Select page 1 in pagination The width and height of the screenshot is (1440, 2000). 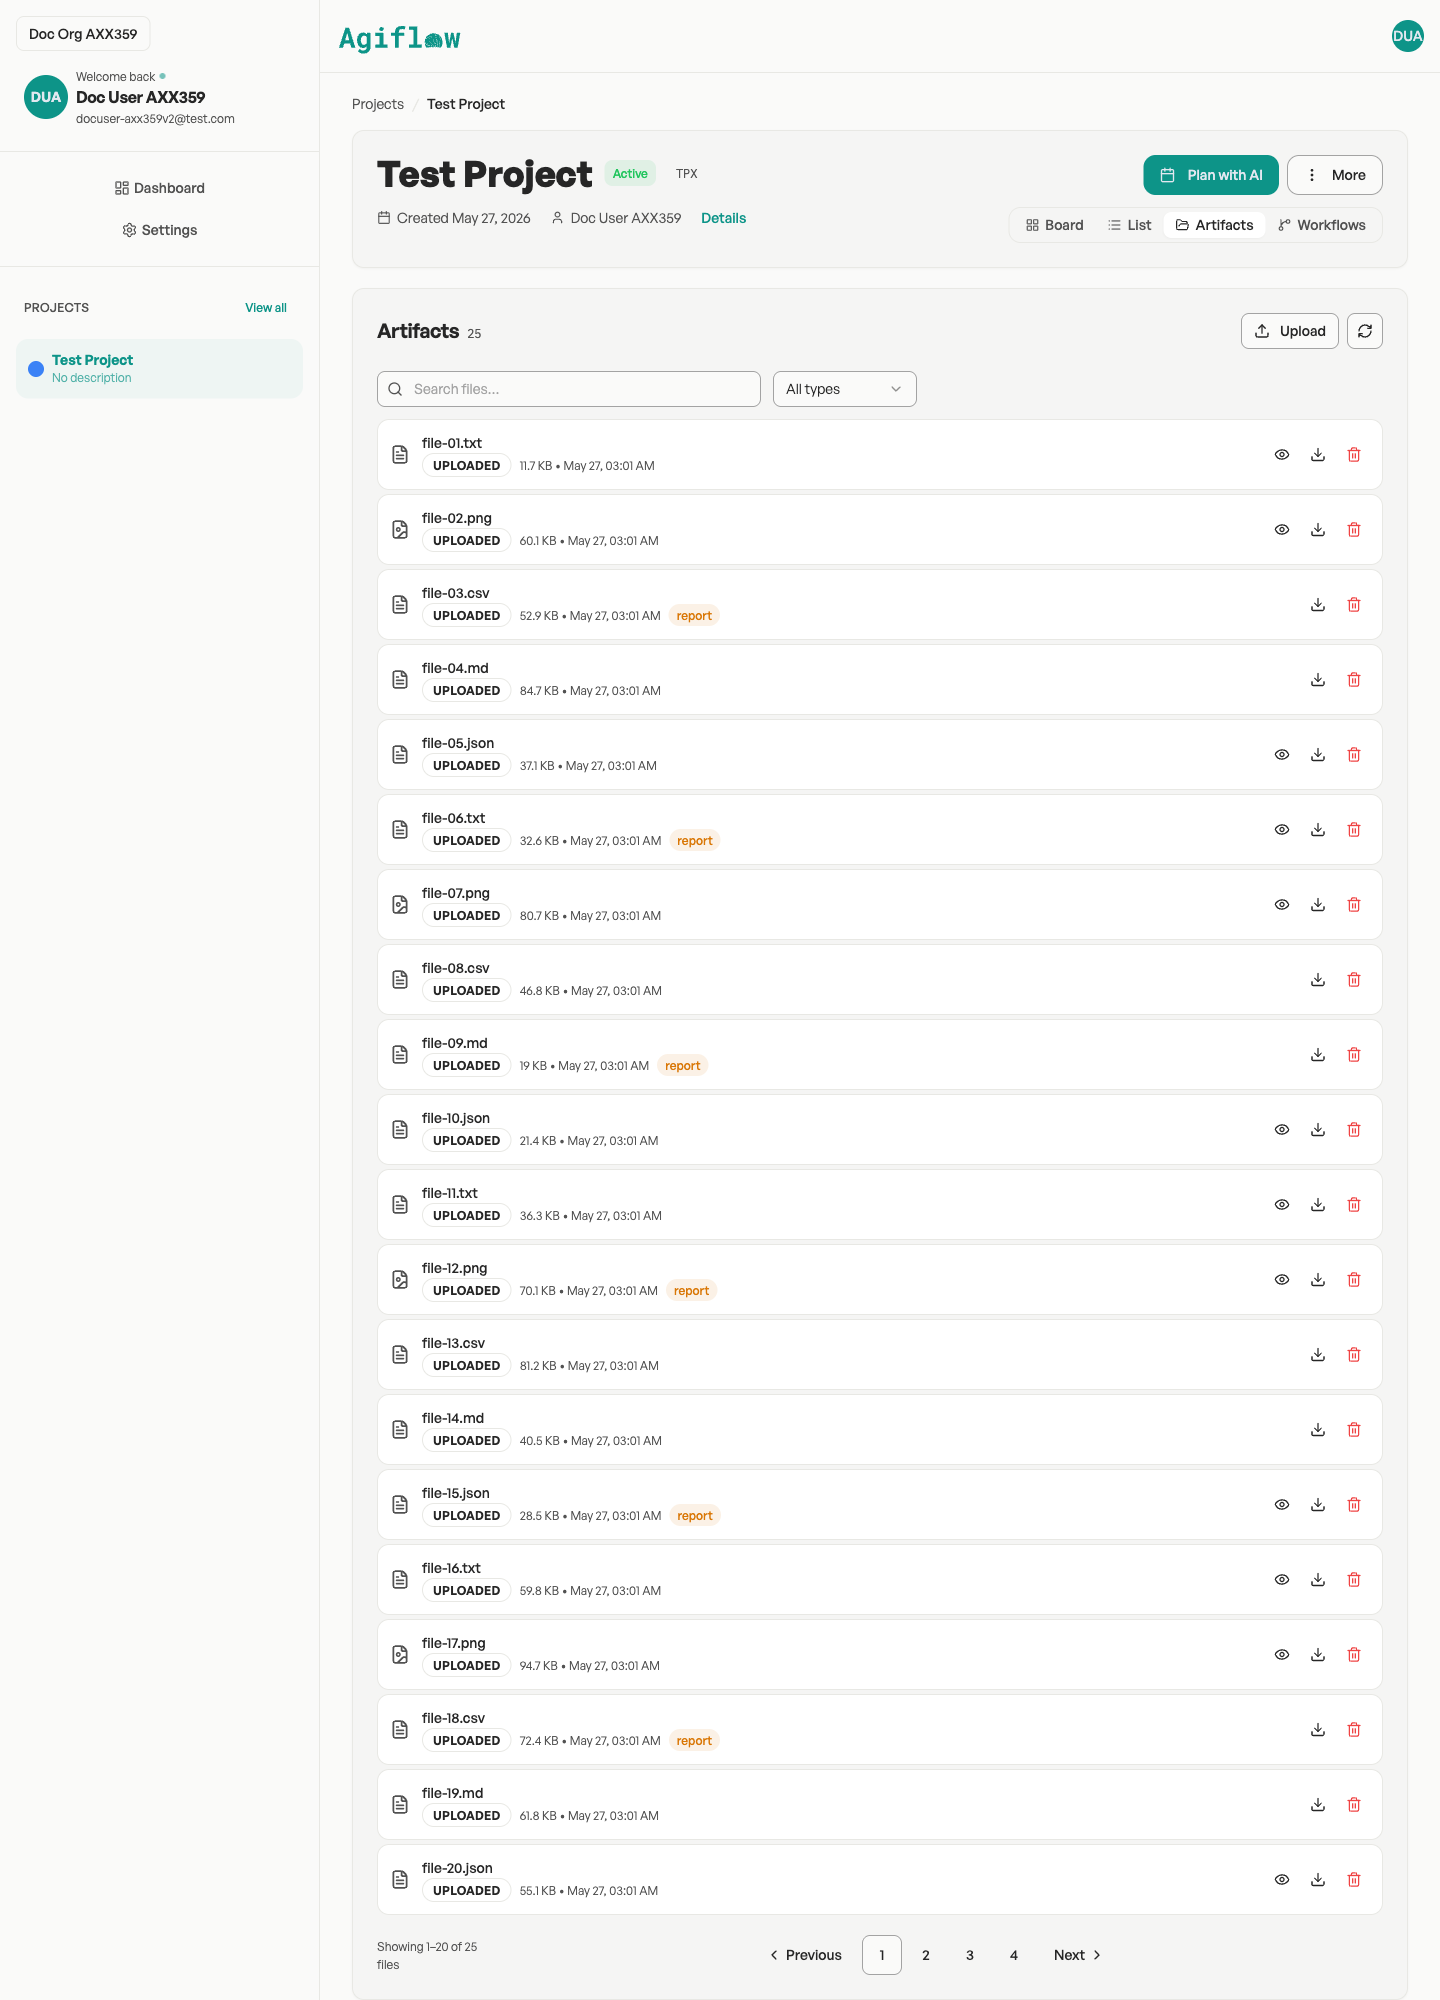pos(882,1955)
